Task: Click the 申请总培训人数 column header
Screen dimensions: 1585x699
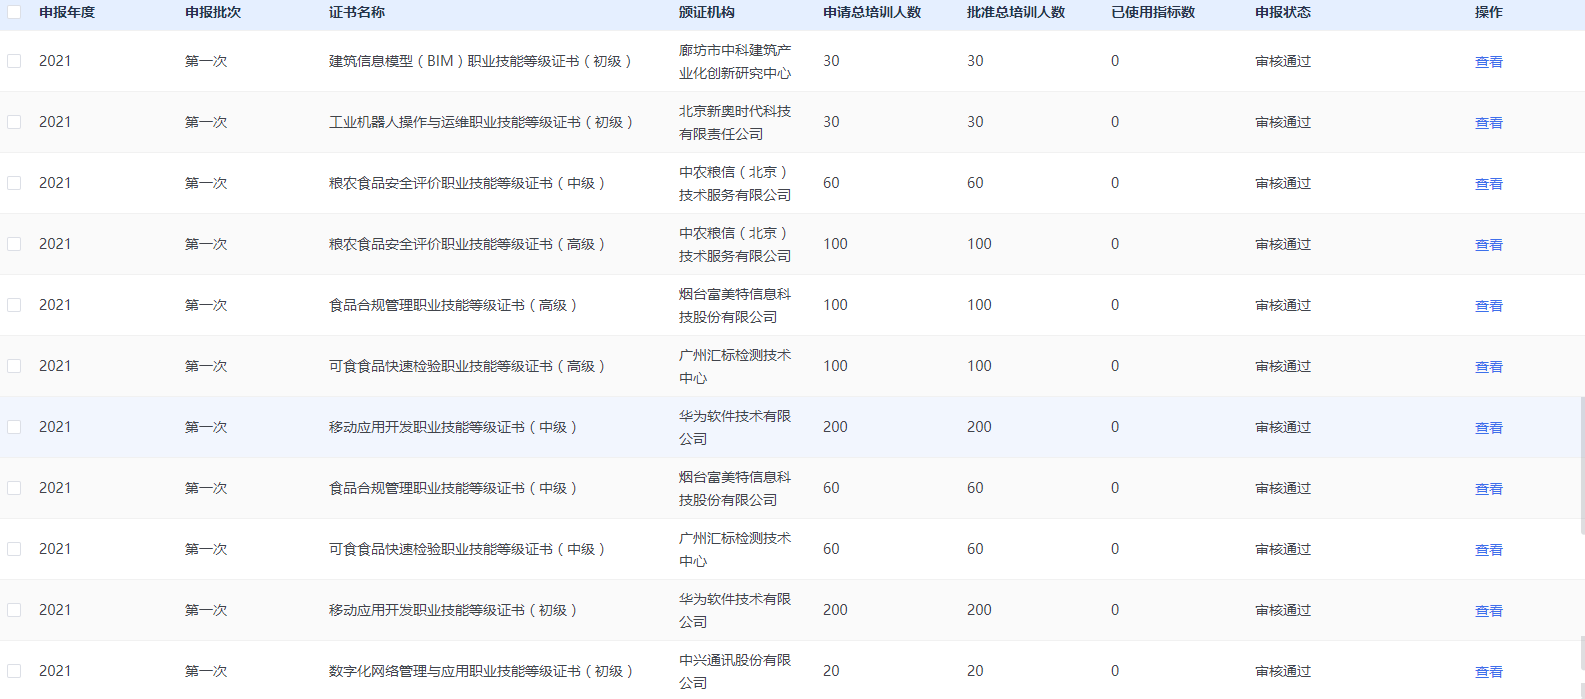Action: 872,12
